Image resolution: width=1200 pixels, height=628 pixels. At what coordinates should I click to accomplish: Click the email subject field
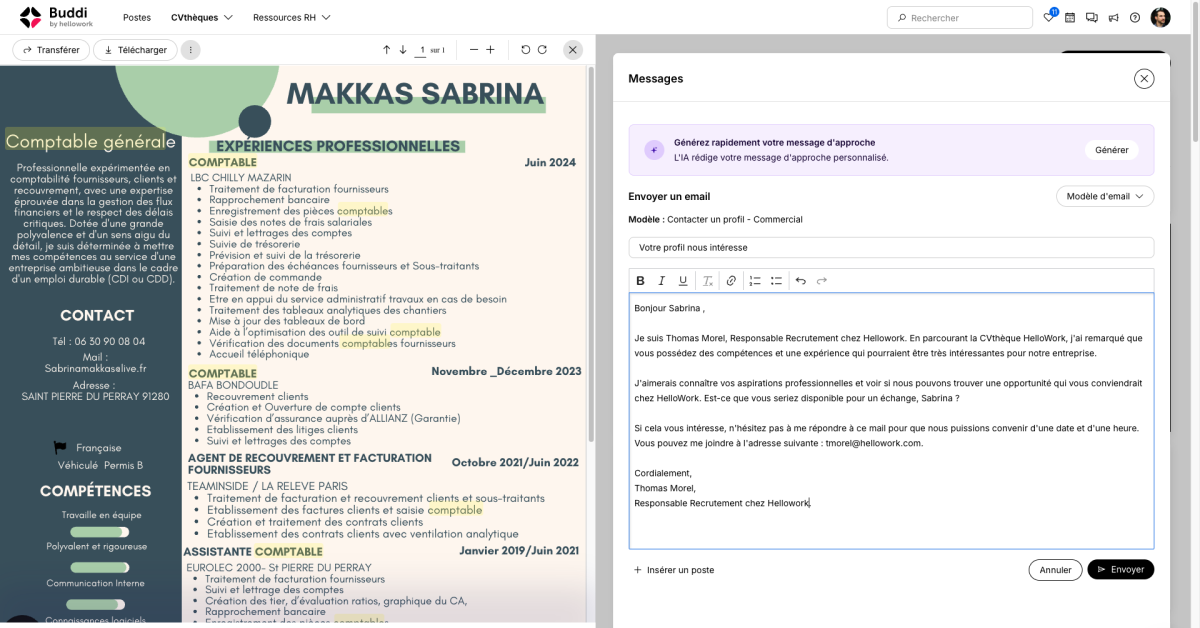click(890, 247)
